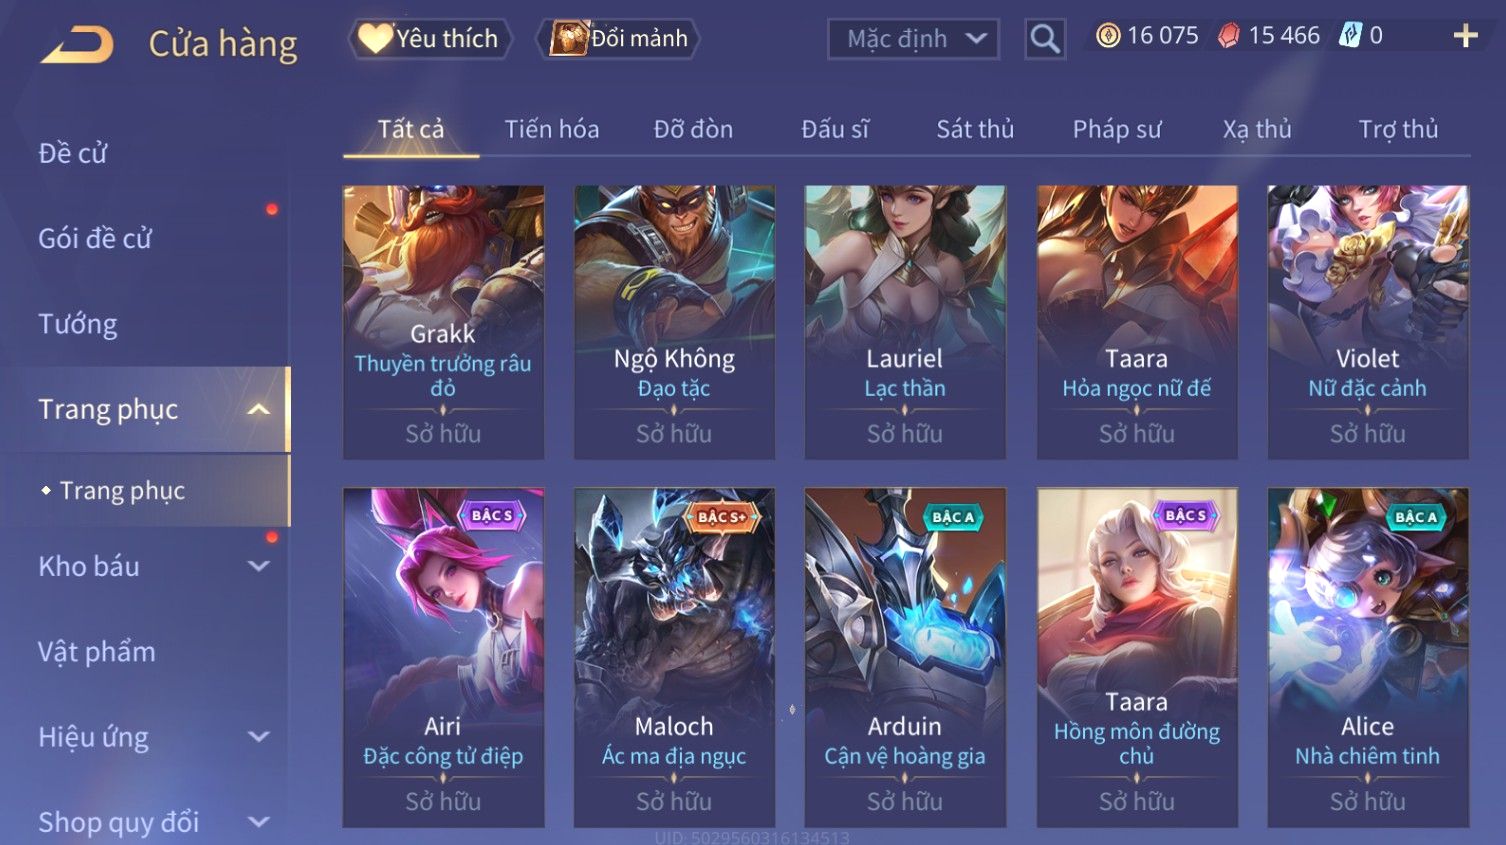This screenshot has height=845, width=1506.
Task: Click the gold coin currency icon
Action: click(1107, 36)
